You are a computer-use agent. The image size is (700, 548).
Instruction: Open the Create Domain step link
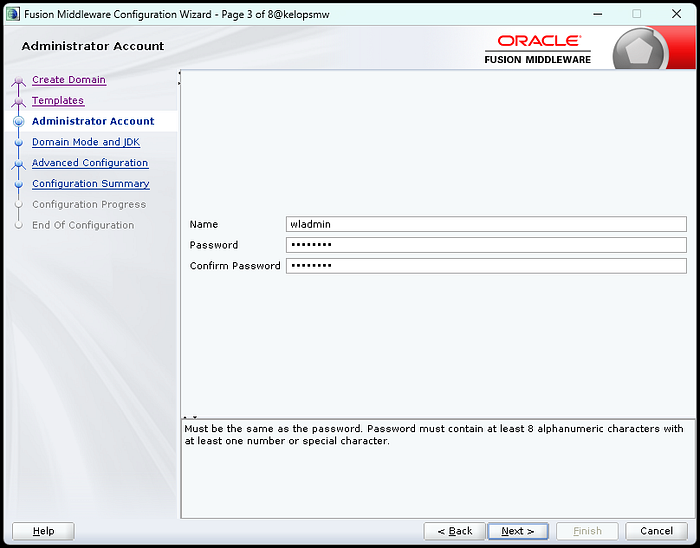point(69,80)
